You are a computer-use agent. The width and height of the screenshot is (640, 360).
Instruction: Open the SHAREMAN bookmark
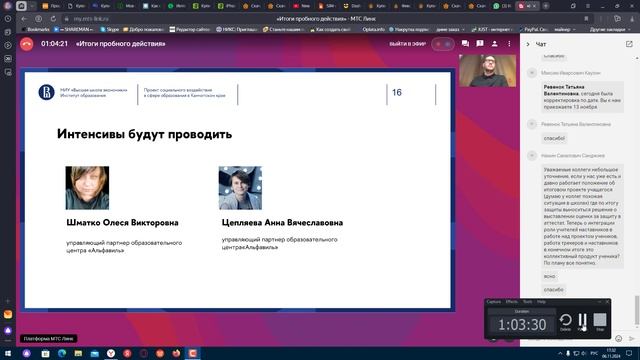(73, 29)
